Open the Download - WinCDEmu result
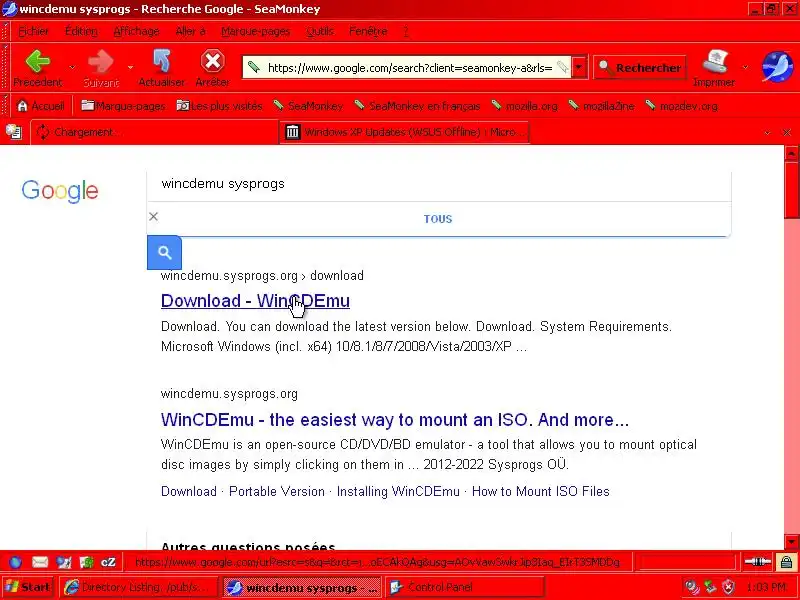Image resolution: width=800 pixels, height=600 pixels. pyautogui.click(x=255, y=301)
